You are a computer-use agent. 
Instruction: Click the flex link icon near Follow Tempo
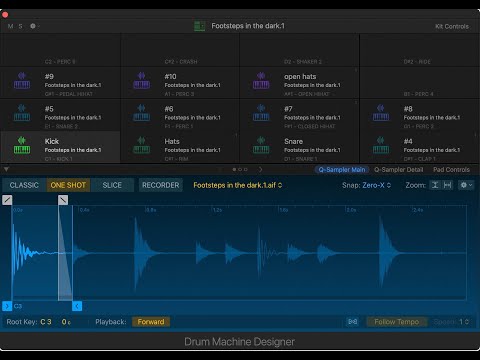click(x=353, y=322)
